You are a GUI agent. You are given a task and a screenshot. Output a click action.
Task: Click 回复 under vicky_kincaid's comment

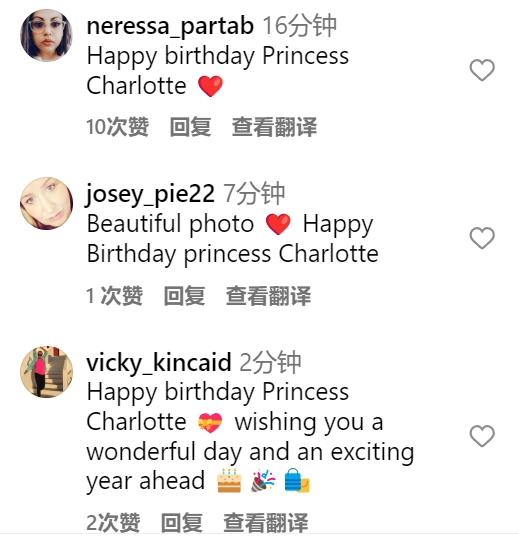(x=182, y=522)
